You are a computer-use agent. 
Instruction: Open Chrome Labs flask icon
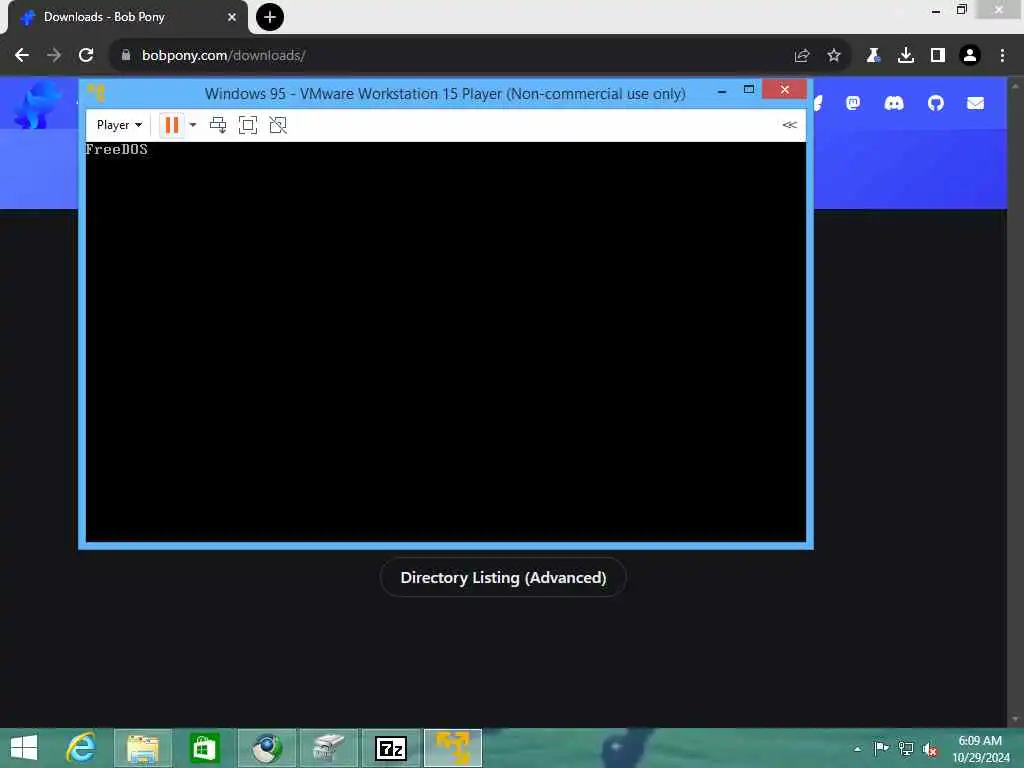tap(873, 56)
